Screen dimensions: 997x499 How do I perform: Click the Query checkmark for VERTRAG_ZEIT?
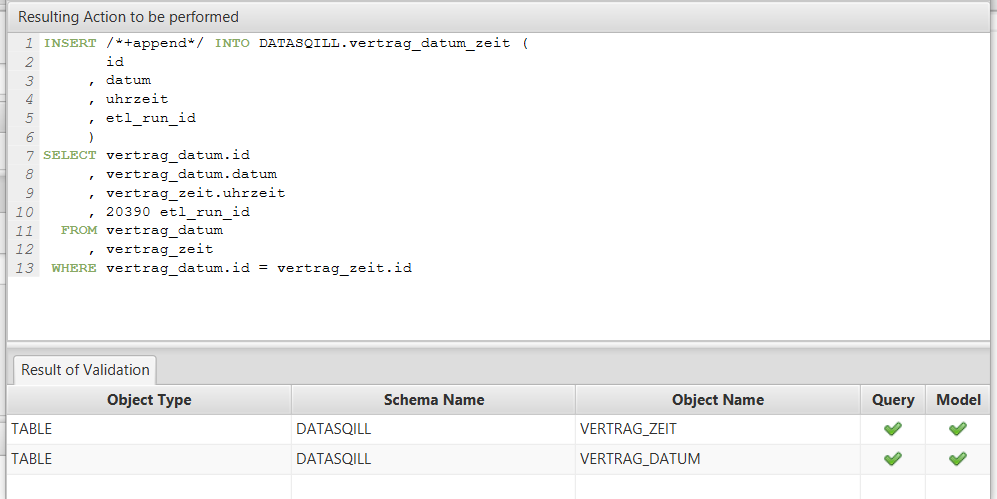(893, 429)
